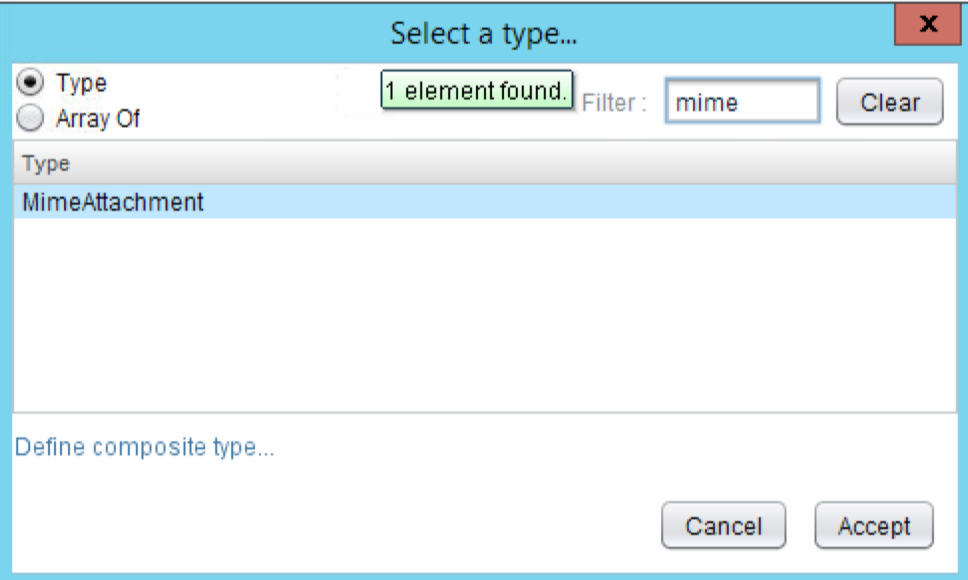This screenshot has width=968, height=580.
Task: Open the Define composite type link
Action: pyautogui.click(x=144, y=447)
